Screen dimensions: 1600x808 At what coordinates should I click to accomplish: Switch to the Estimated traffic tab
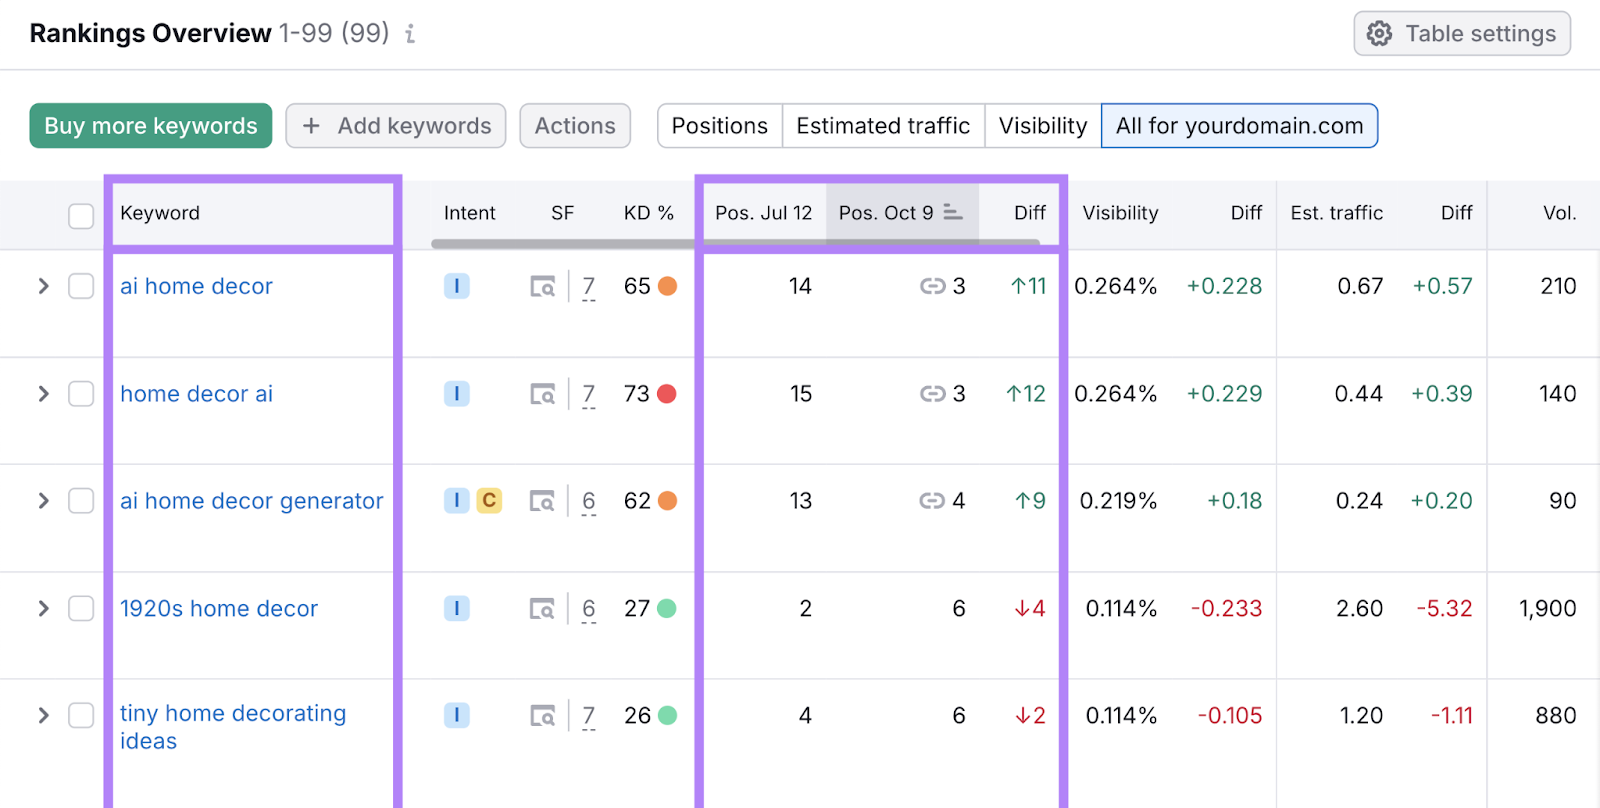tap(883, 126)
